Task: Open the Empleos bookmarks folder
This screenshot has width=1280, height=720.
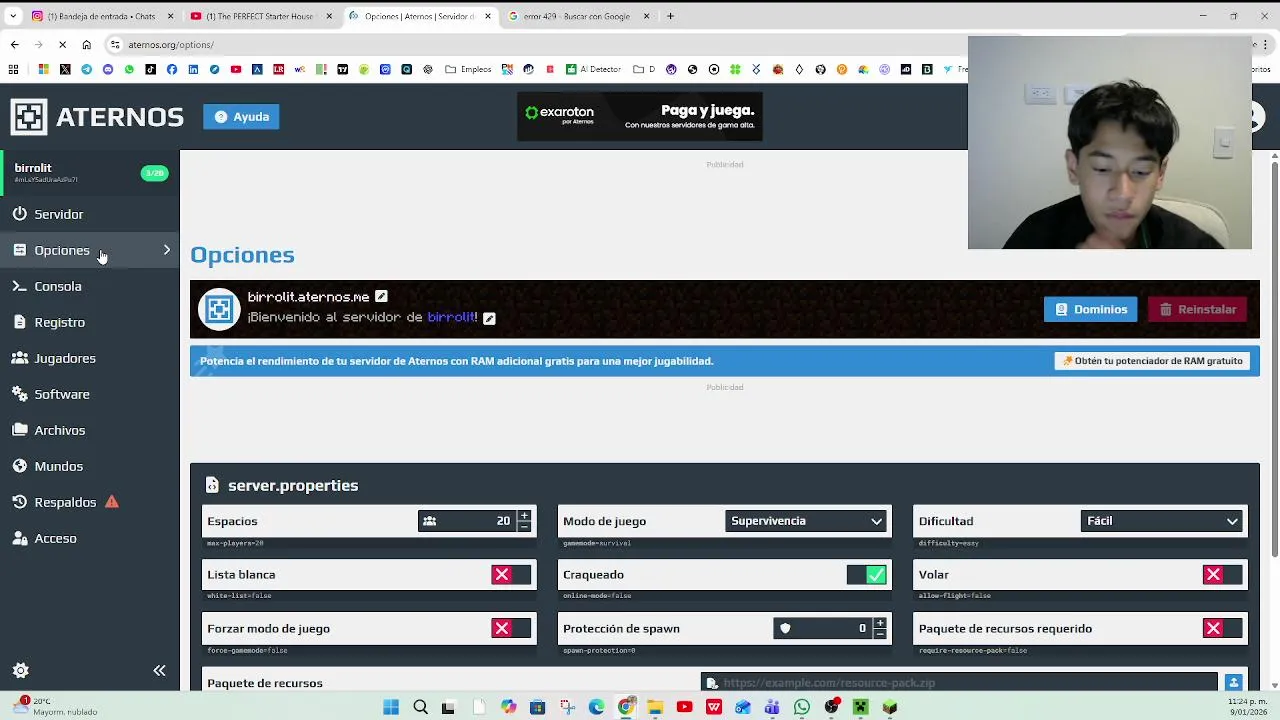Action: pyautogui.click(x=469, y=69)
